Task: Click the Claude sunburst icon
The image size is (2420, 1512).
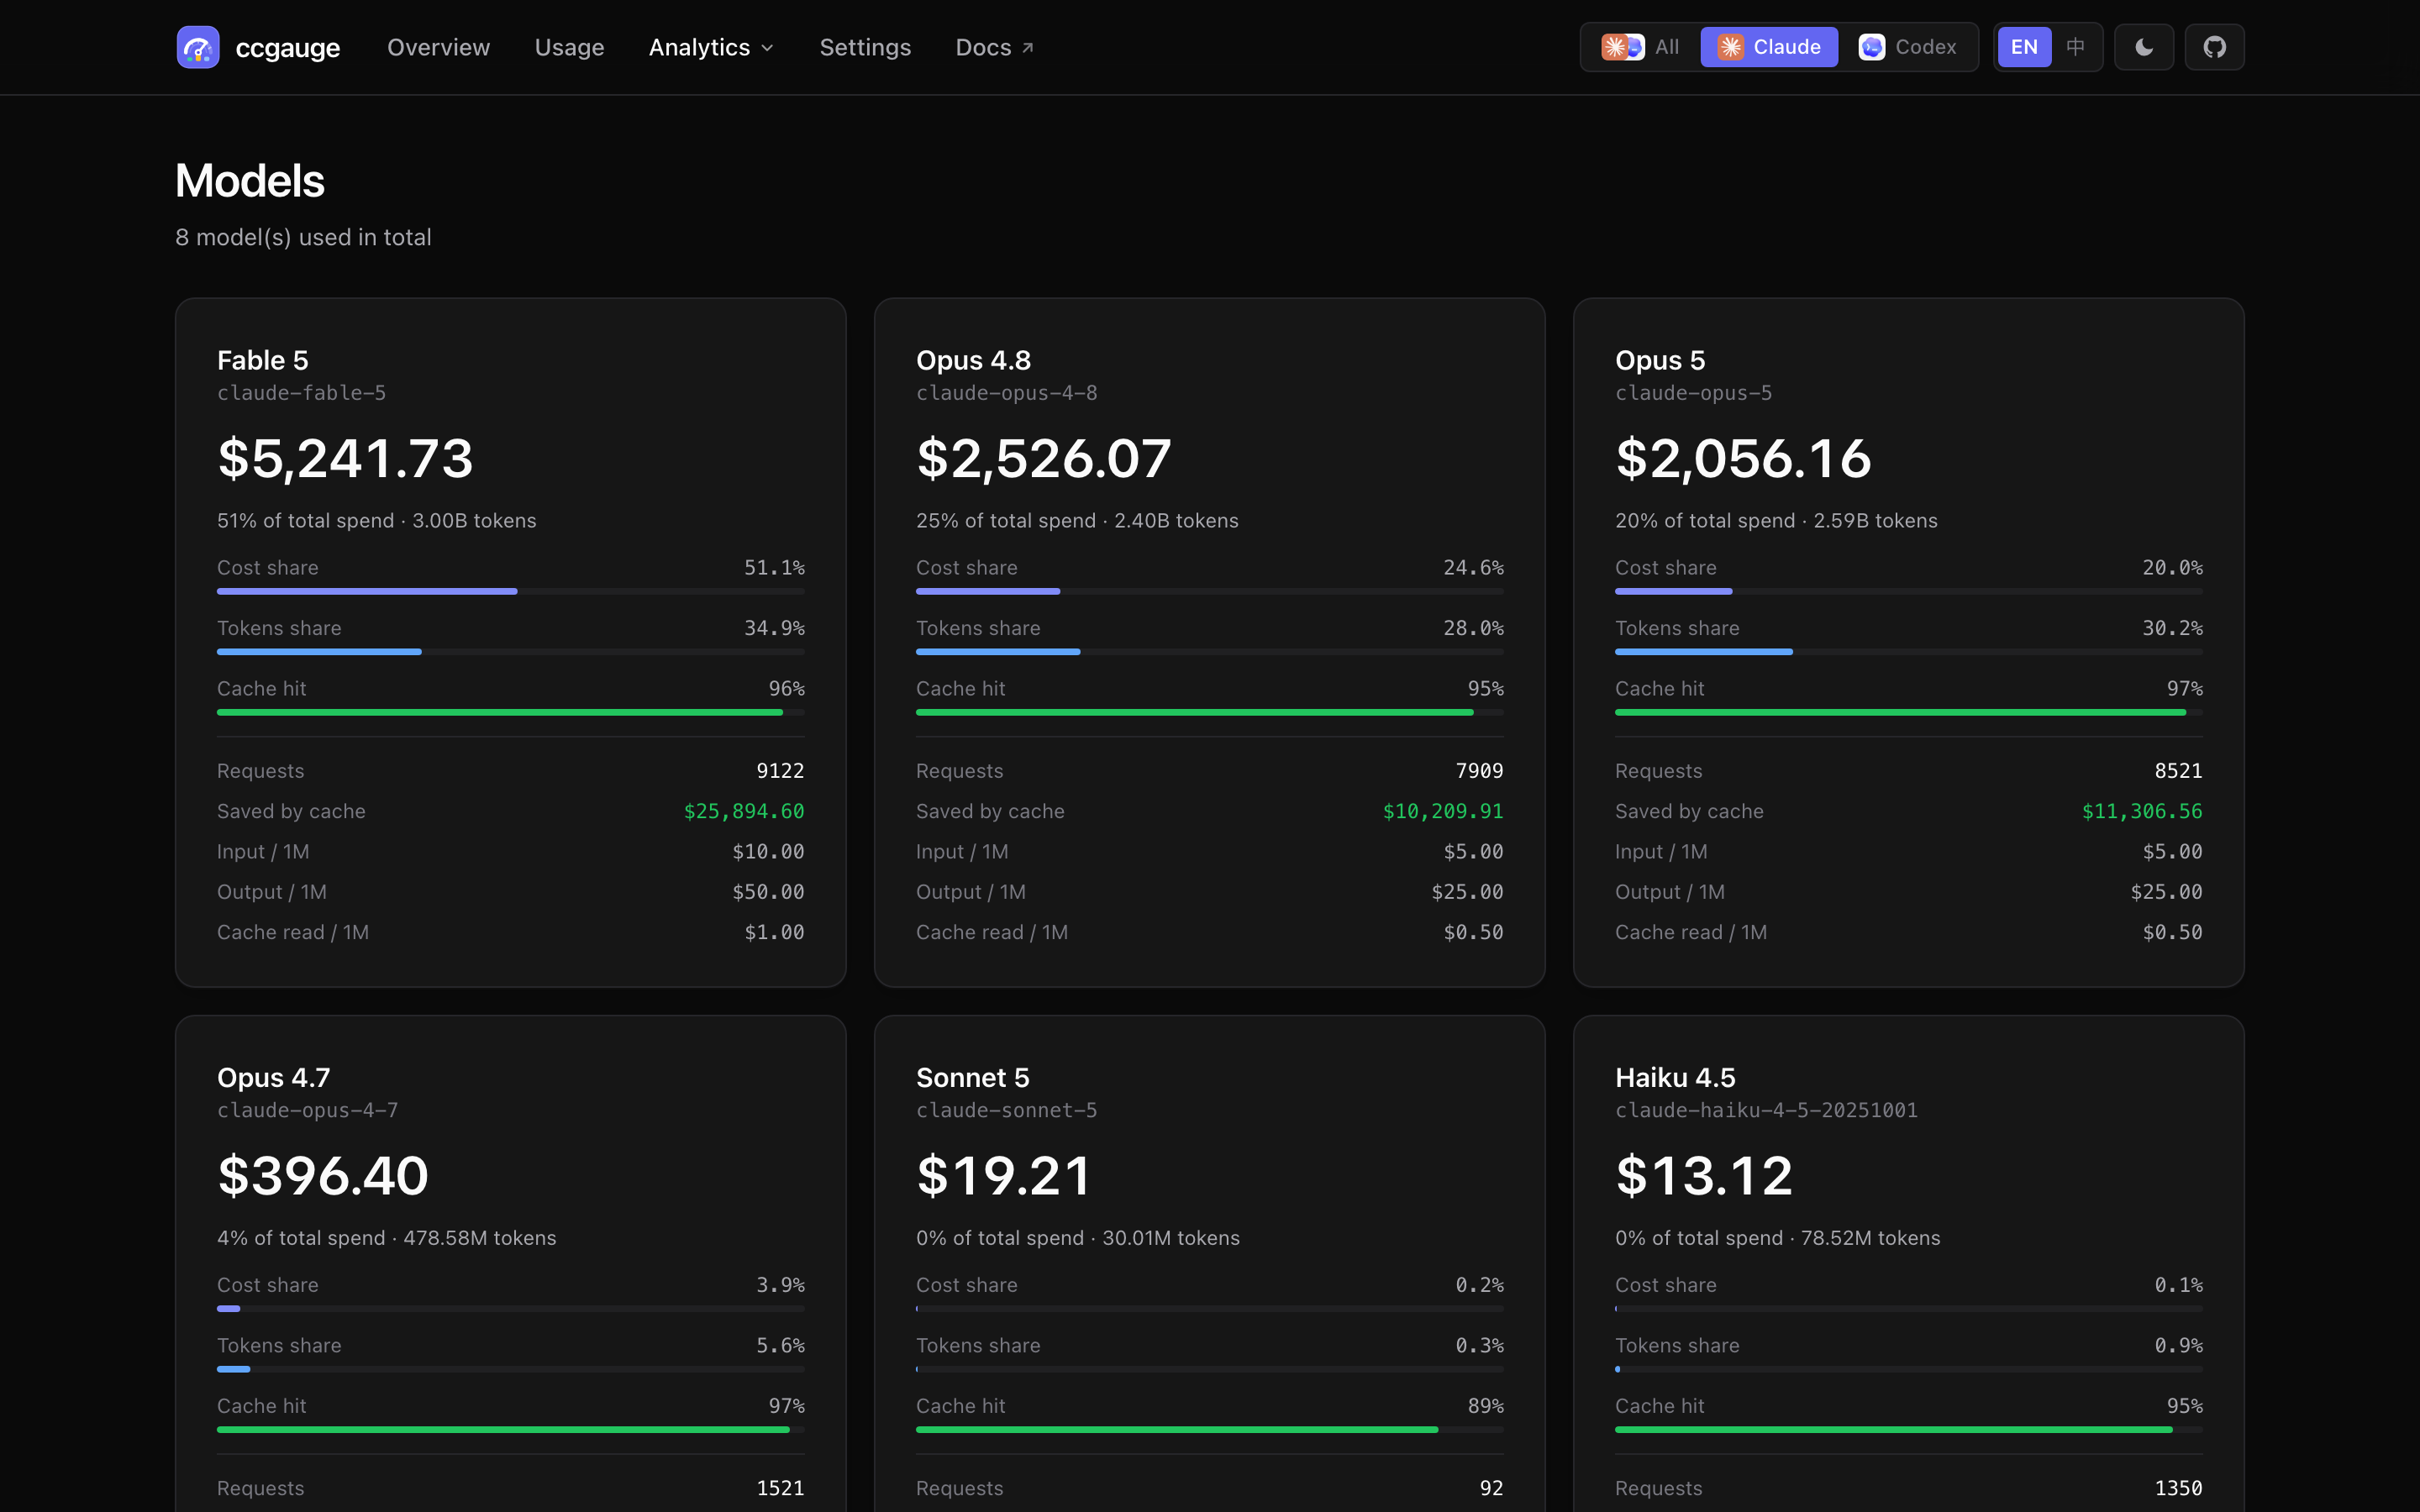Action: pos(1731,47)
